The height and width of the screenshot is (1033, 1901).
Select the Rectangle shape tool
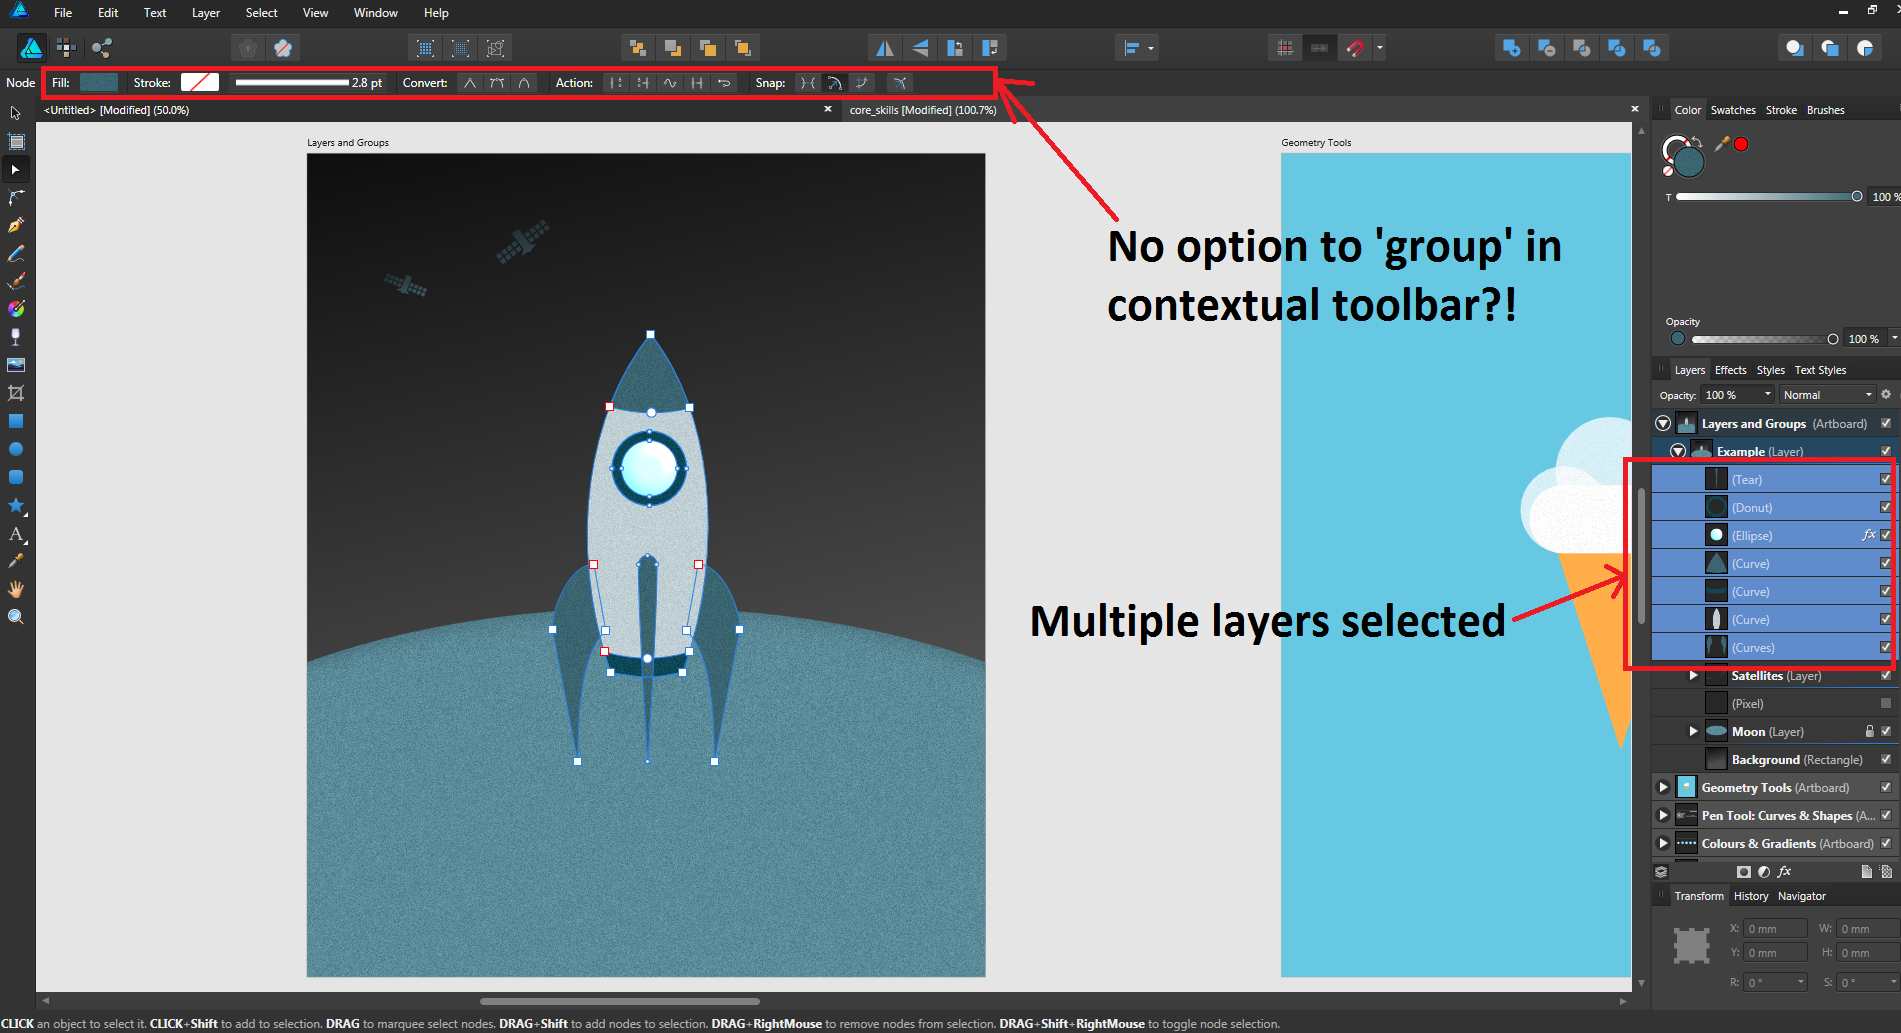click(x=15, y=421)
